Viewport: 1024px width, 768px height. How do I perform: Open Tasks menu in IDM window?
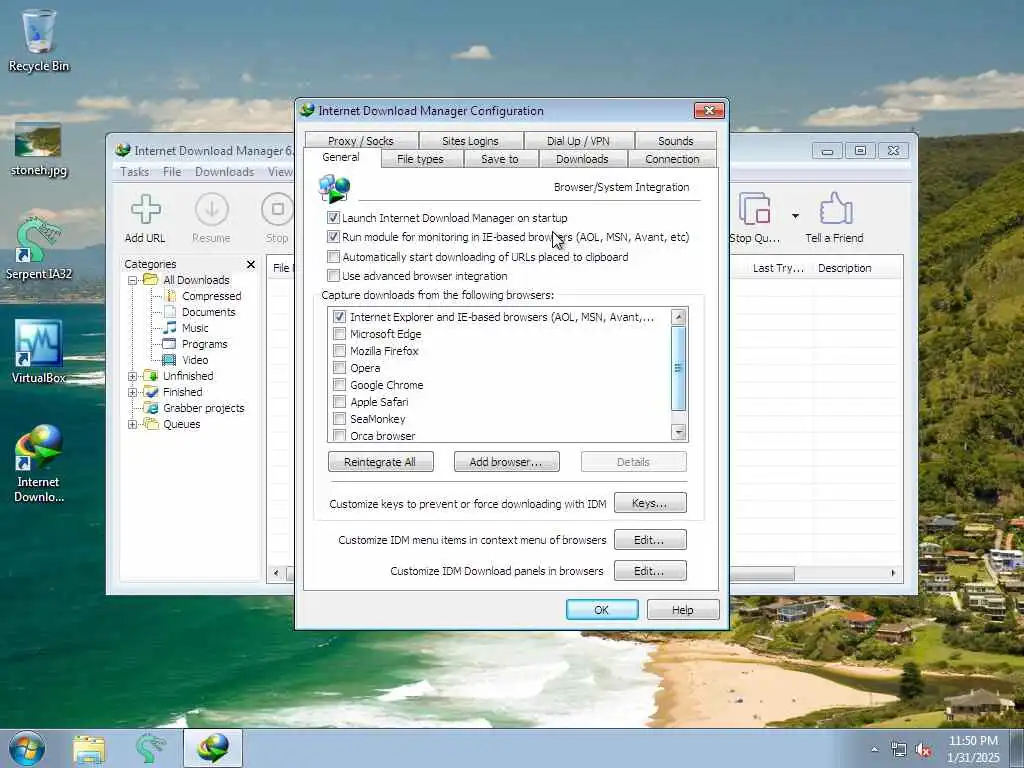(x=135, y=172)
